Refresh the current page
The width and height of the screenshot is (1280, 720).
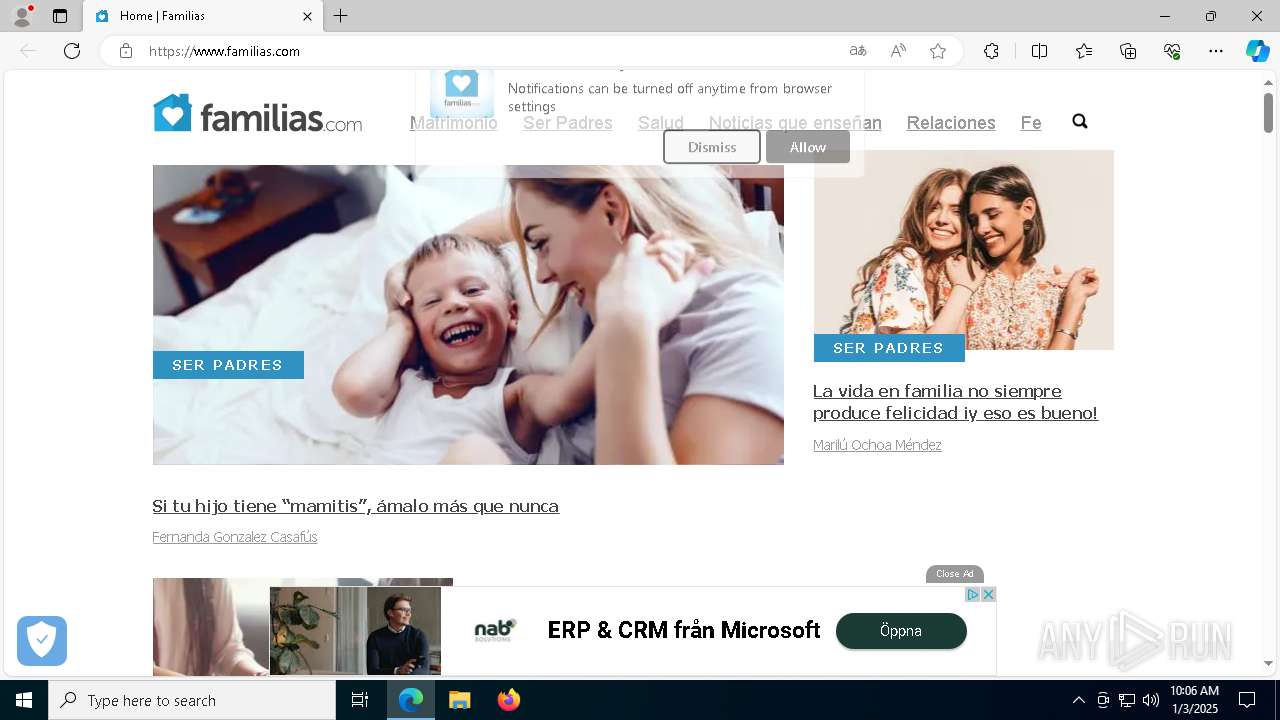point(72,51)
